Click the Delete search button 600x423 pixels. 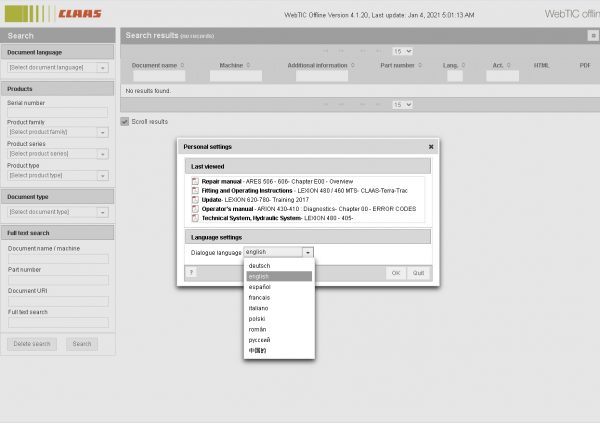tap(32, 344)
